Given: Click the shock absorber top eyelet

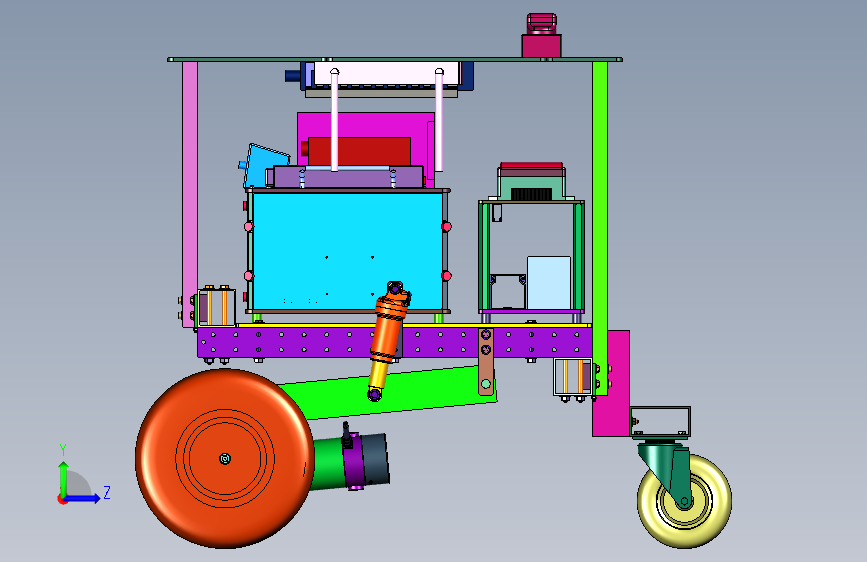Looking at the screenshot, I should point(395,288).
